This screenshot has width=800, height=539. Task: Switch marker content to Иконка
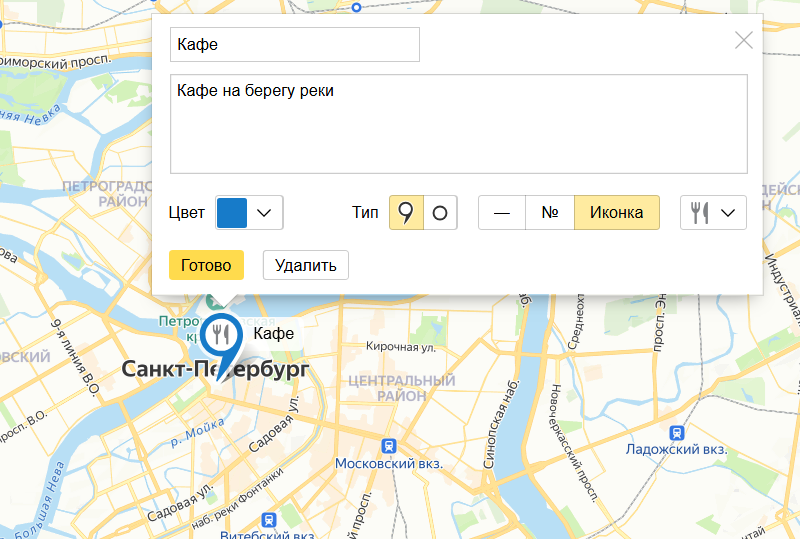[616, 213]
